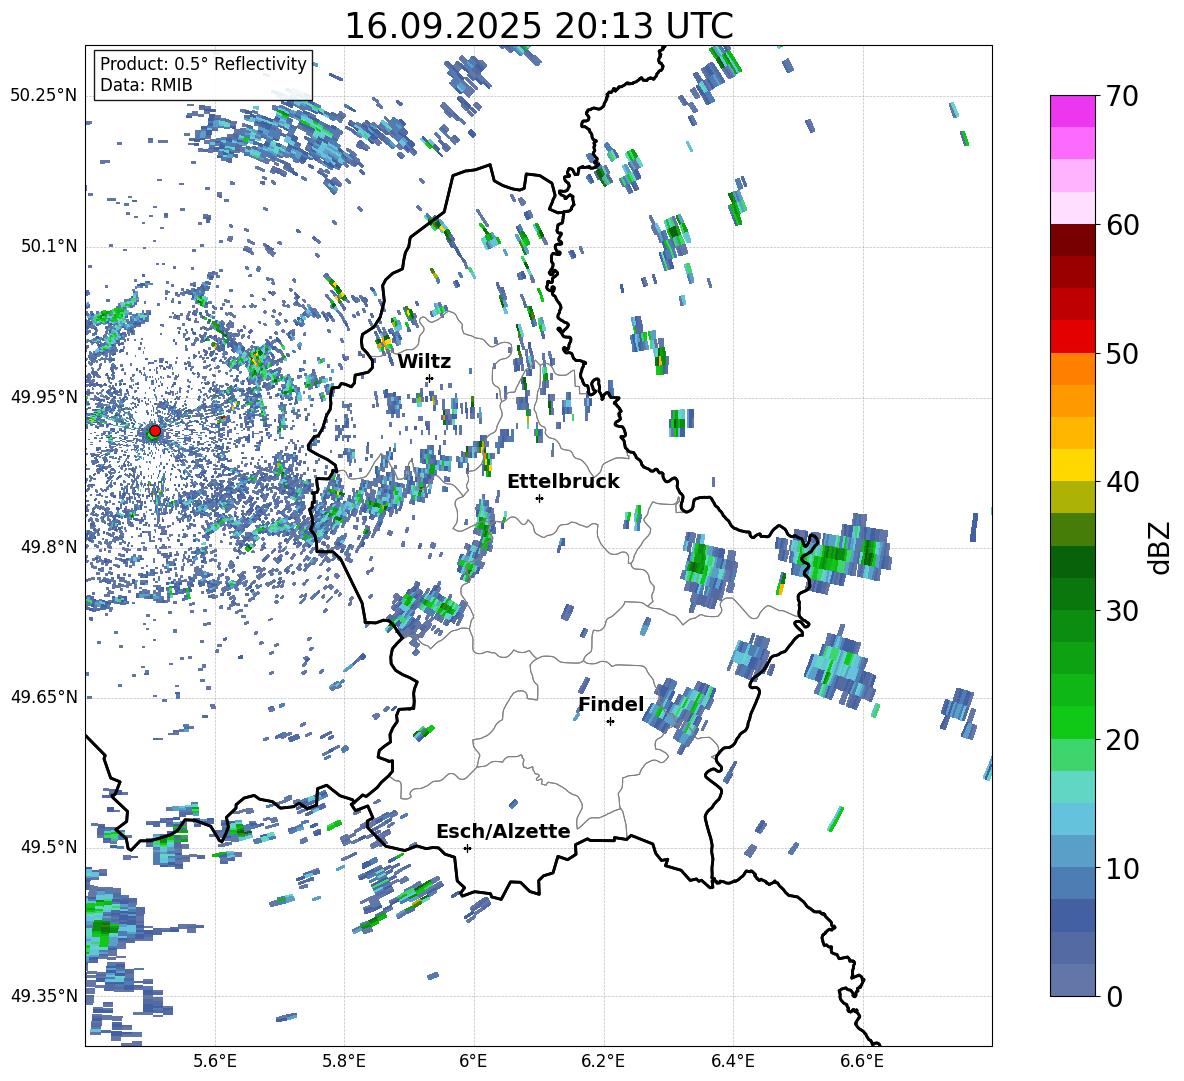Viewport: 1184px width, 1081px height.
Task: Click the cross marker below Wiltz
Action: pyautogui.click(x=430, y=378)
